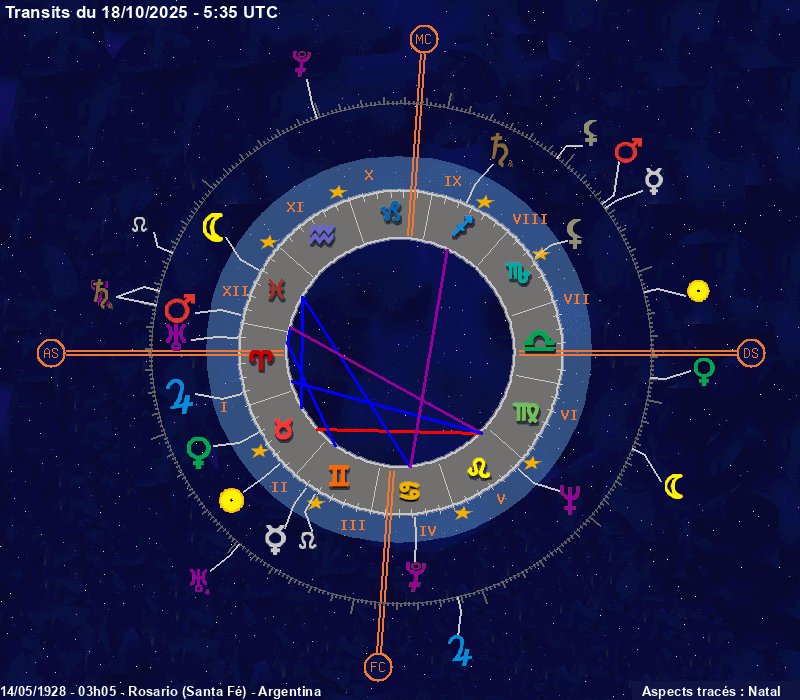This screenshot has width=800, height=700.
Task: Click the Scorpio sign in the zodiac ring
Action: [517, 272]
